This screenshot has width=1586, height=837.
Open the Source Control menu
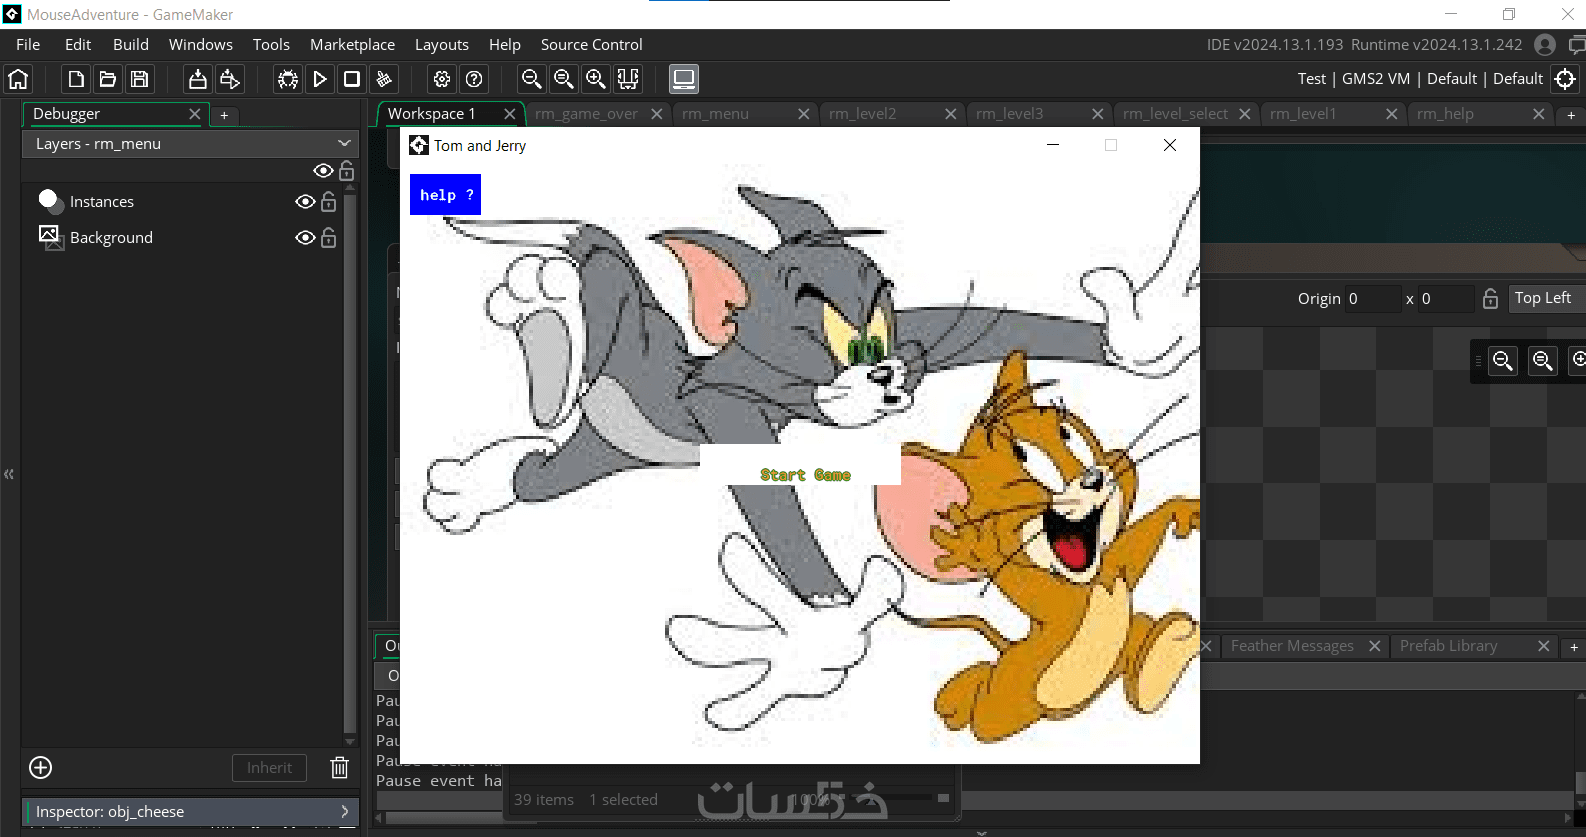pyautogui.click(x=592, y=45)
